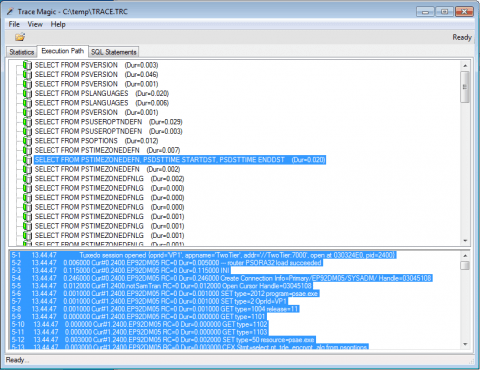Screen dimensions: 480x370
Task: Click log line 5-10 GET type=1102
Action: [139, 324]
